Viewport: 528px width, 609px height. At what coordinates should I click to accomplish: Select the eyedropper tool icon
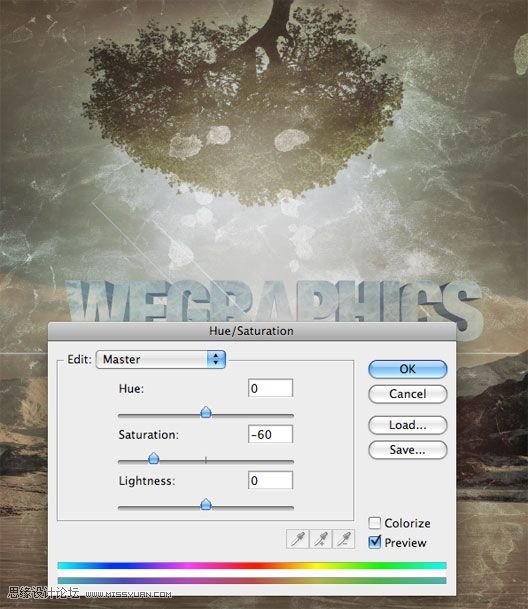pyautogui.click(x=298, y=539)
